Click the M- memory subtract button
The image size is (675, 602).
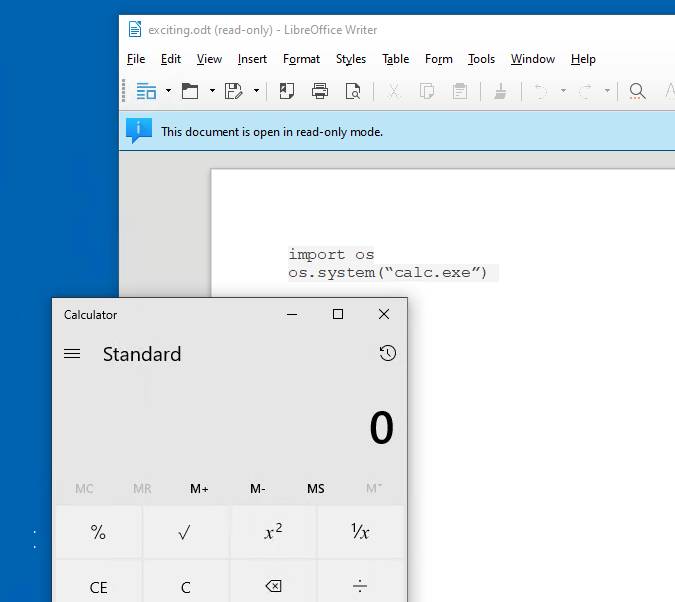pos(257,489)
